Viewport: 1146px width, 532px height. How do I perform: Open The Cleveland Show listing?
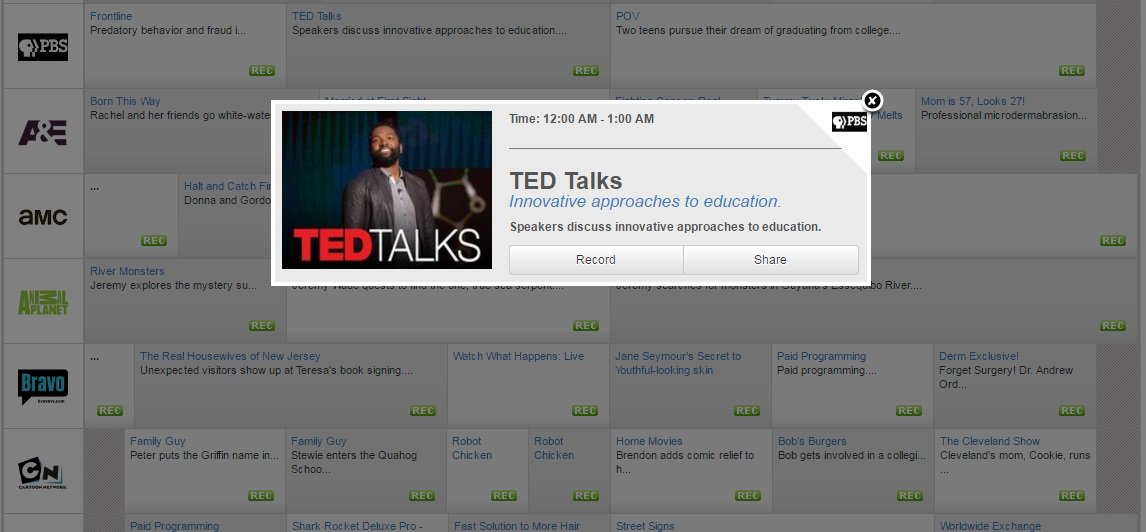point(990,441)
